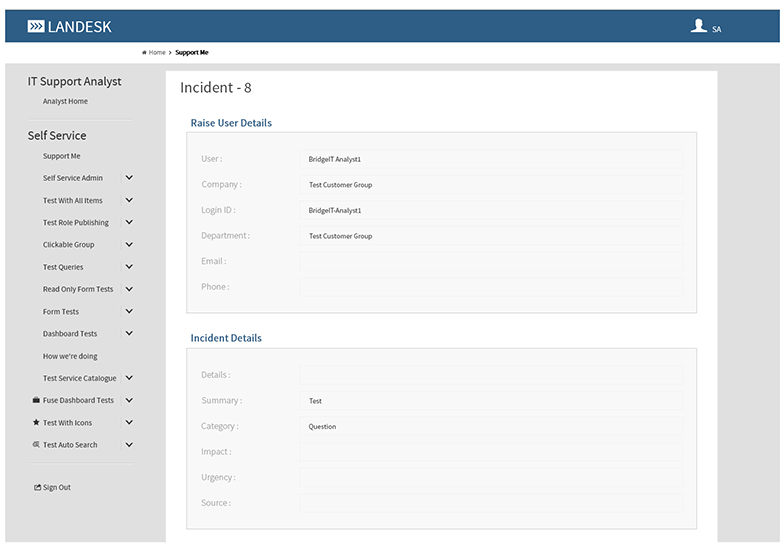Click the Home icon in the breadcrumb

pyautogui.click(x=144, y=52)
